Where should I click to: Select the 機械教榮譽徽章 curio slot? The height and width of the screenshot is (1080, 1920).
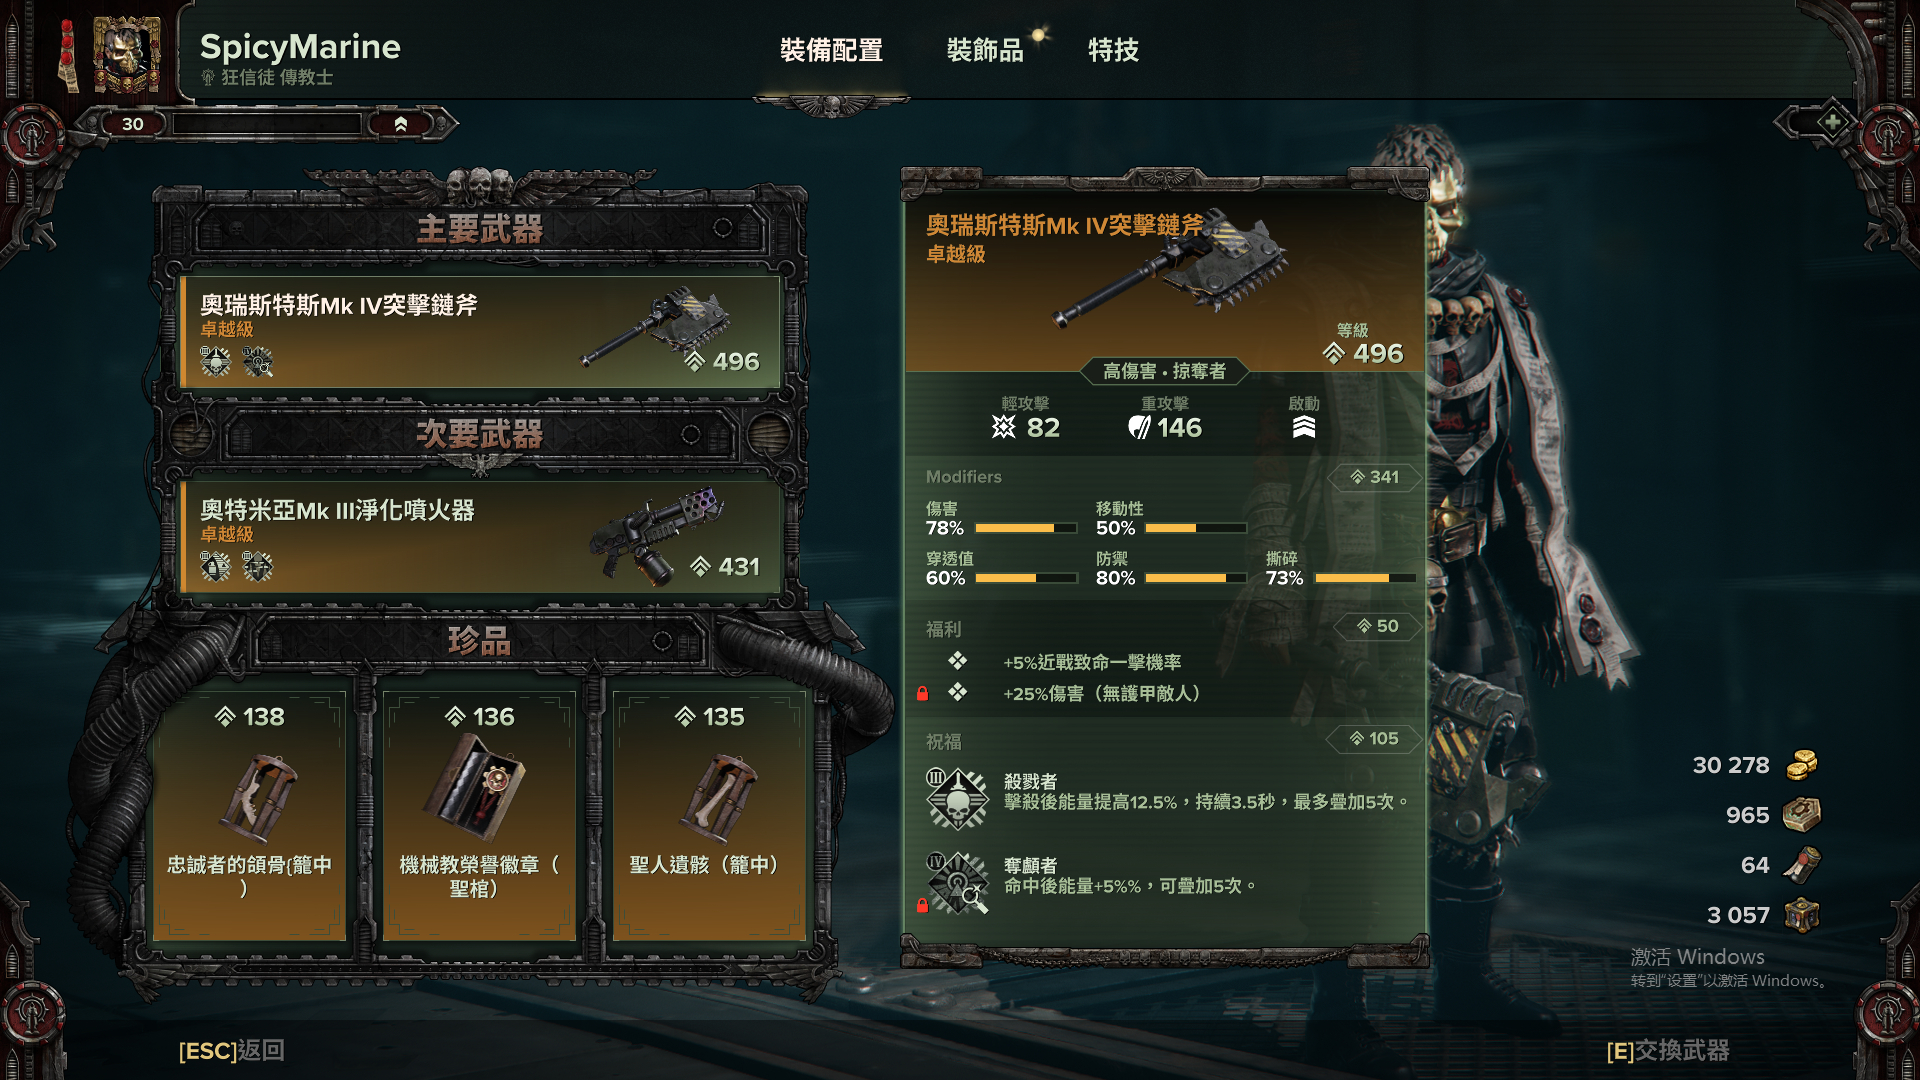(x=479, y=815)
